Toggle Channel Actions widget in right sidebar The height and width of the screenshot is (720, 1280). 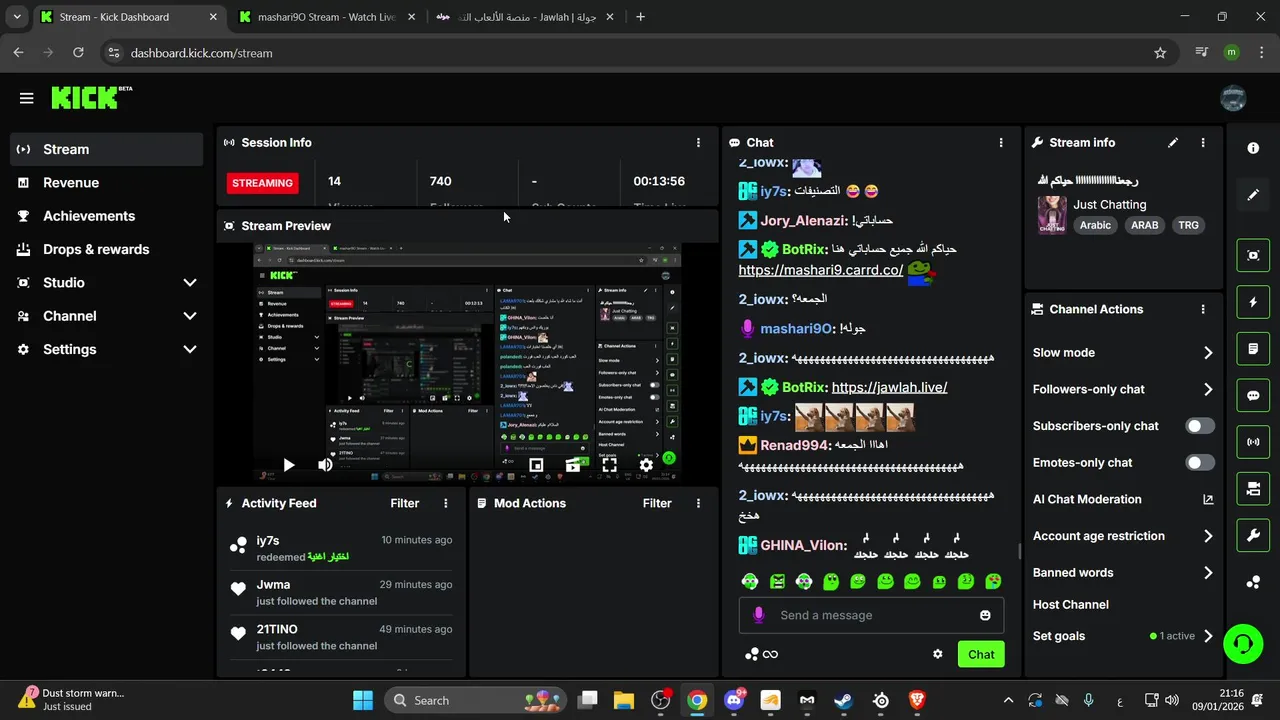[1253, 489]
